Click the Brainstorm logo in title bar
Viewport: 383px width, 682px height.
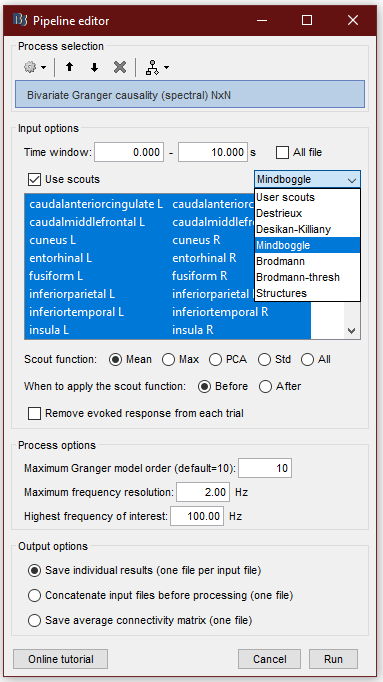[20, 20]
